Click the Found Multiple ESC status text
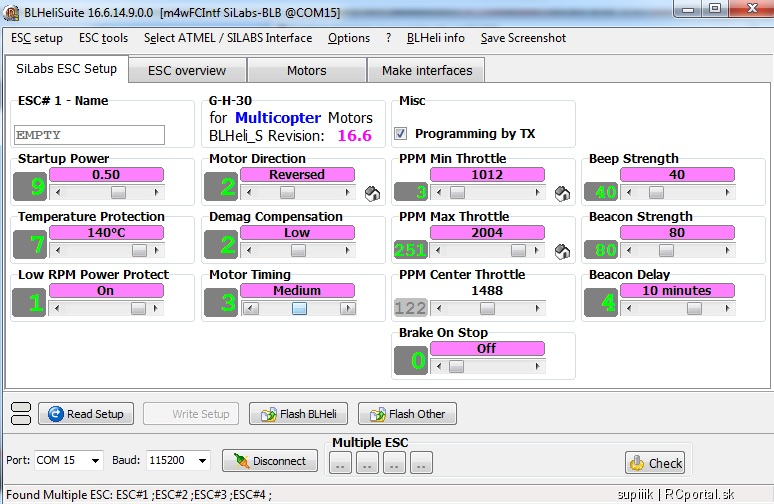Screen dimensions: 774x504 tap(139, 495)
